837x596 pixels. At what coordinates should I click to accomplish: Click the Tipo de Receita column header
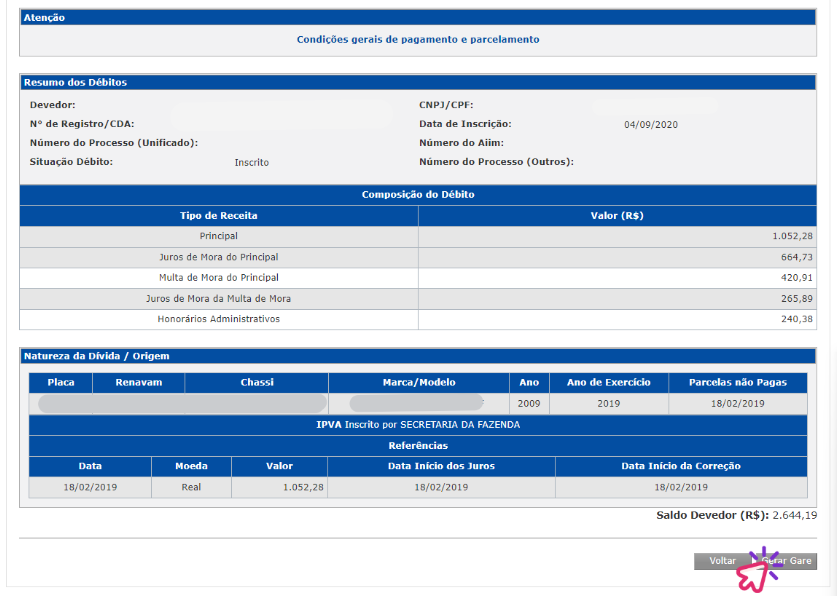(219, 216)
